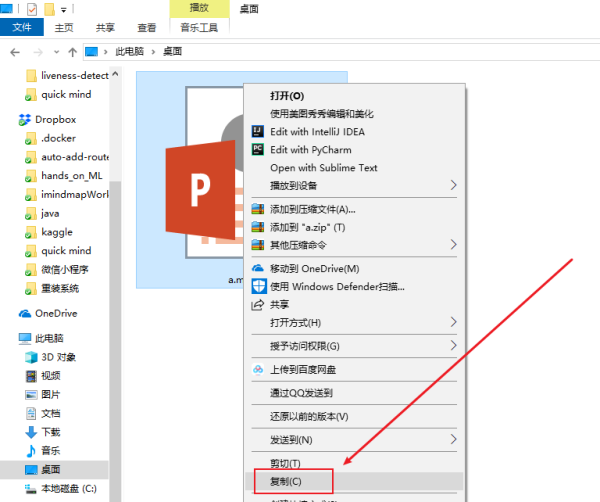The height and width of the screenshot is (502, 600).
Task: Click the new folder icon in title bar
Action: click(x=49, y=9)
